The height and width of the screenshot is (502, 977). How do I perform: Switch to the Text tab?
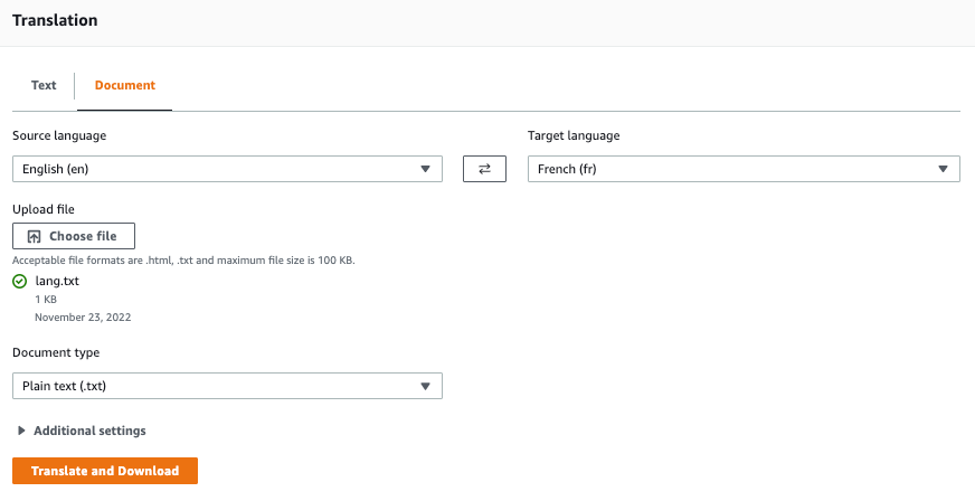click(44, 85)
